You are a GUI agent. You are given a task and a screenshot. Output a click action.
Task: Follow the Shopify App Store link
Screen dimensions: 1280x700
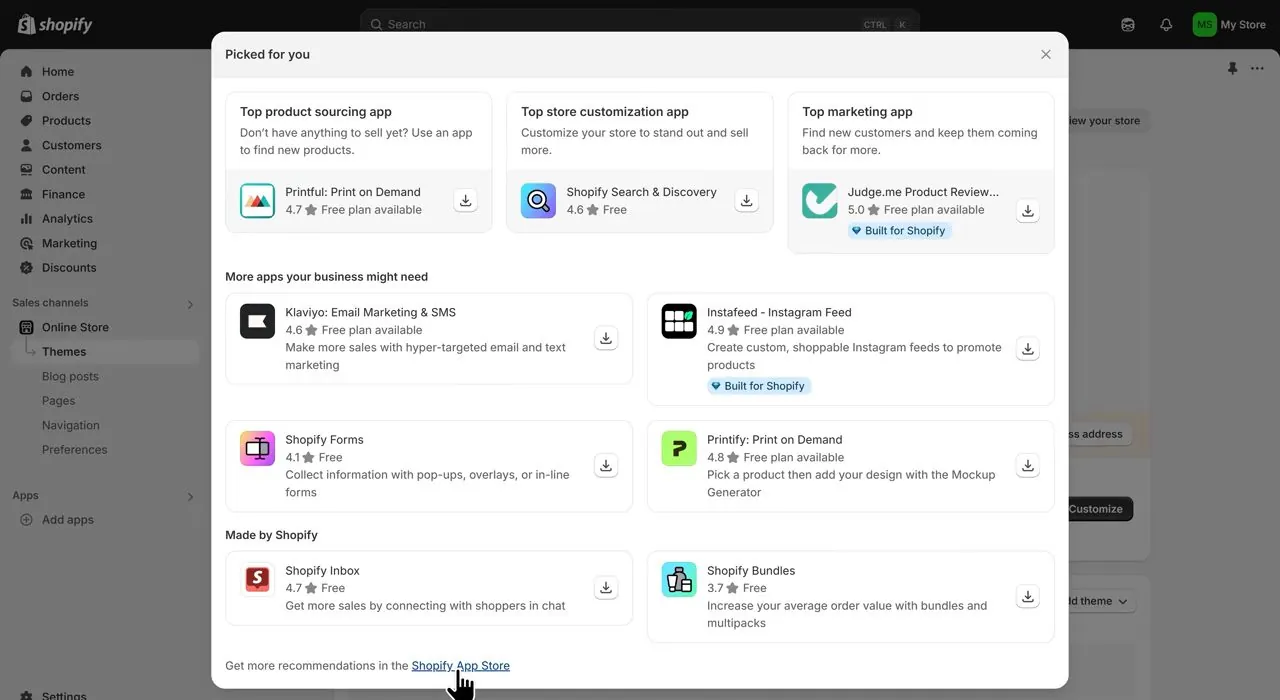pyautogui.click(x=460, y=666)
